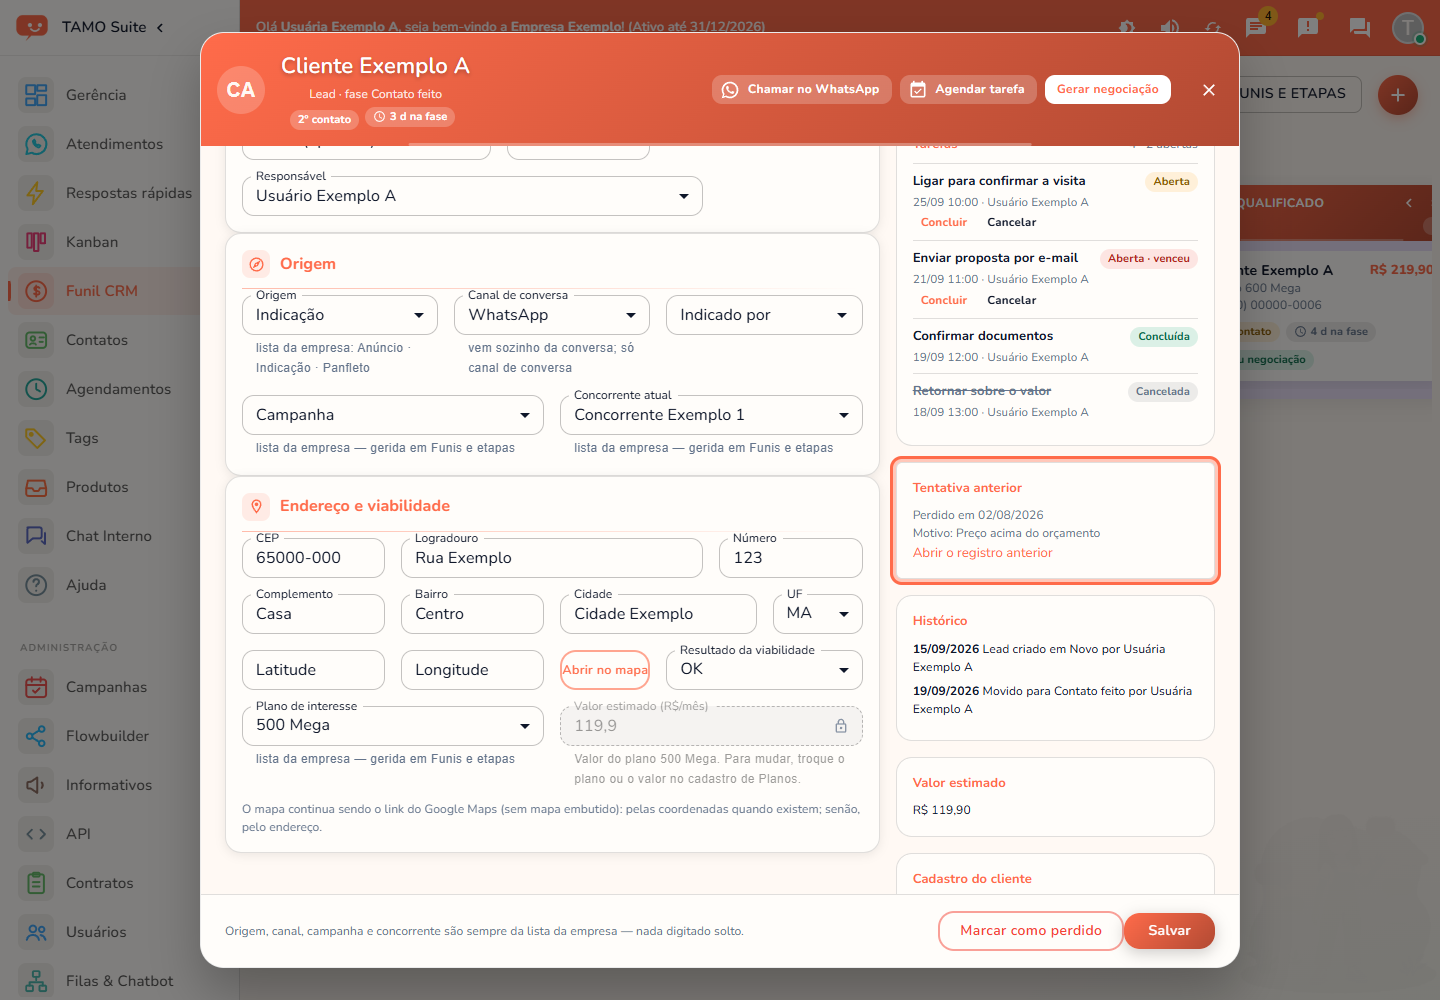This screenshot has width=1440, height=1000.
Task: Cancel the Enviar proposta por e-mail task
Action: click(1012, 301)
